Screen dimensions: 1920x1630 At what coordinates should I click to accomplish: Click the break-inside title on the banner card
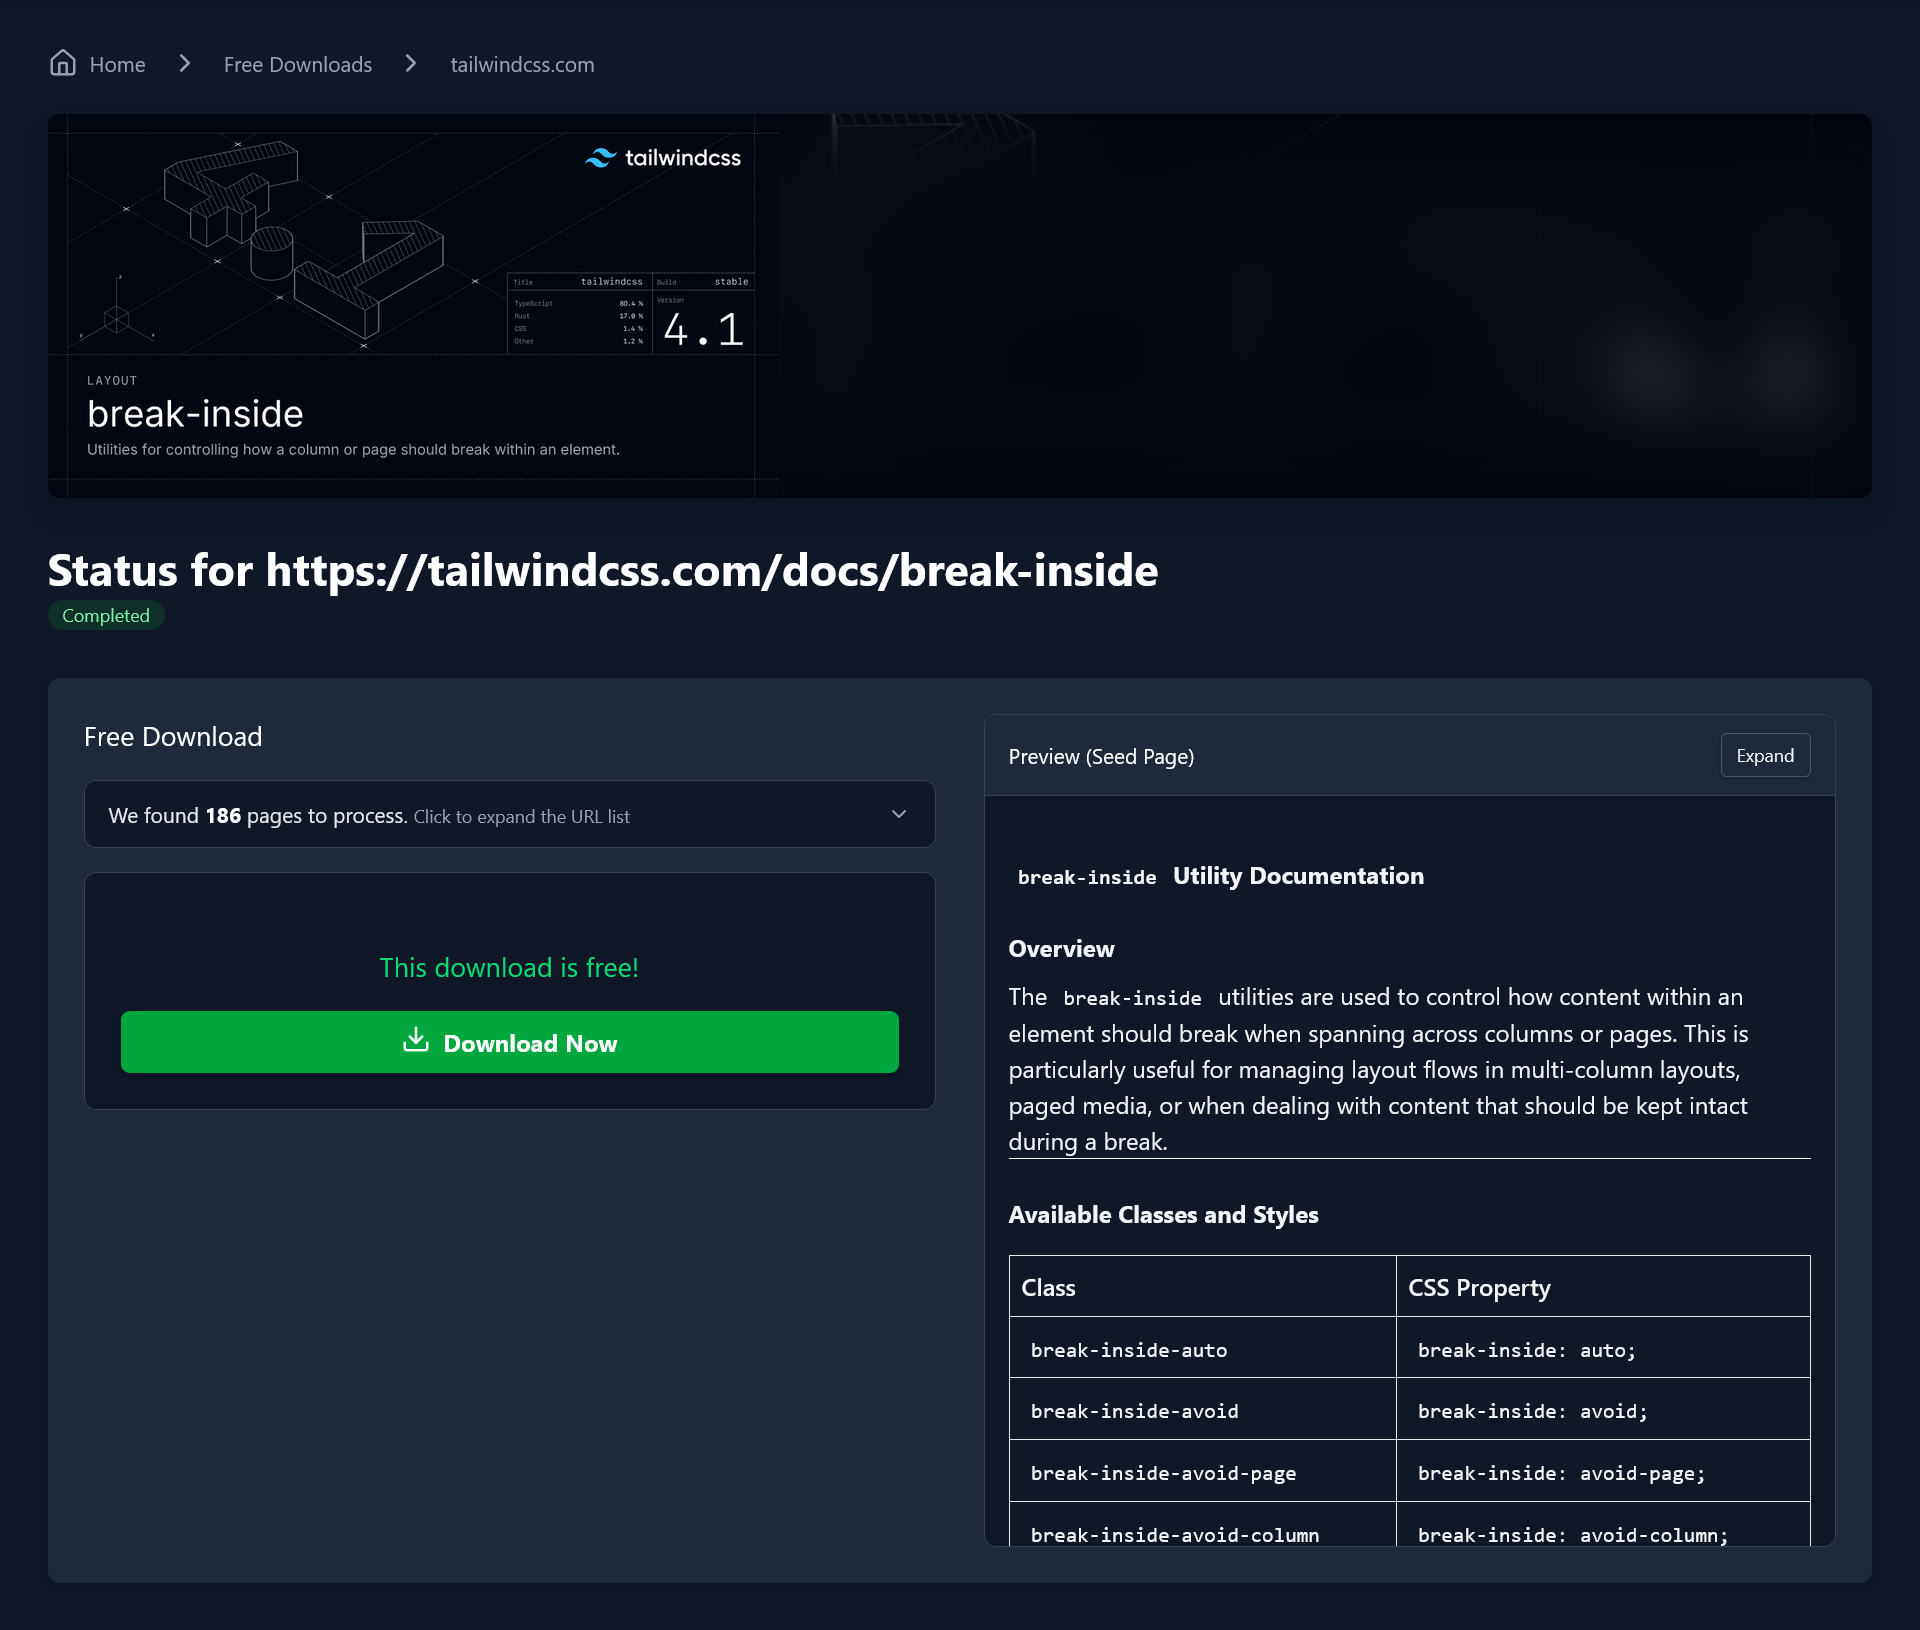pyautogui.click(x=194, y=413)
